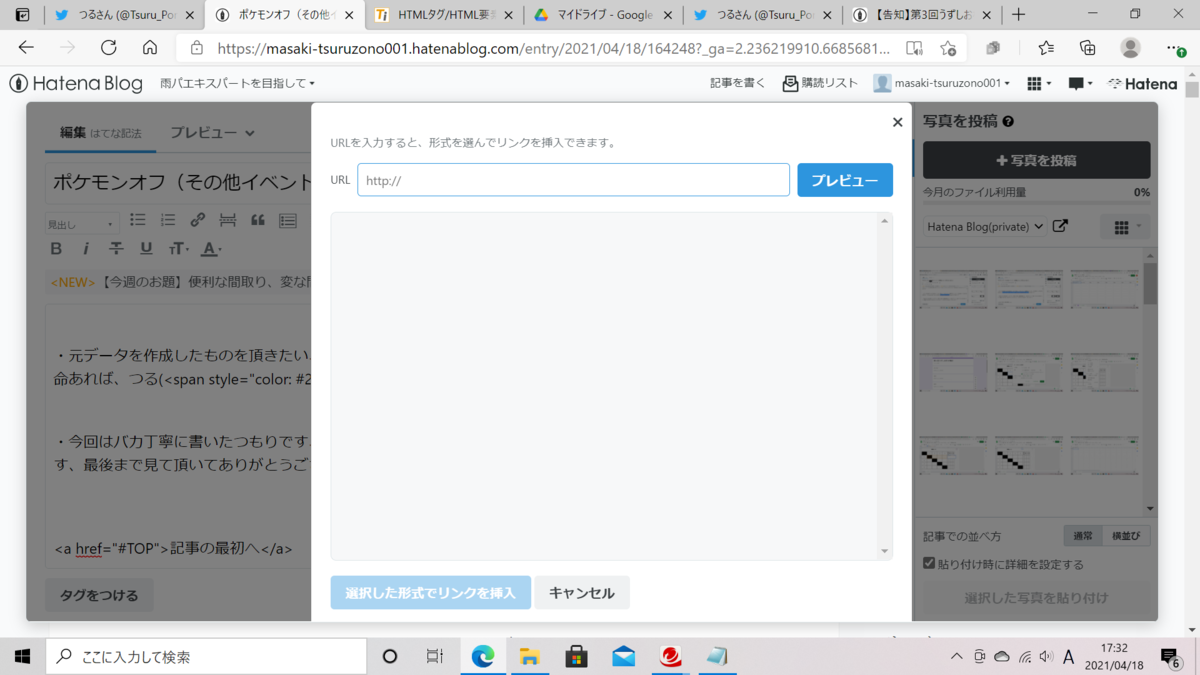
Task: Click the blockquote icon
Action: [x=257, y=220]
